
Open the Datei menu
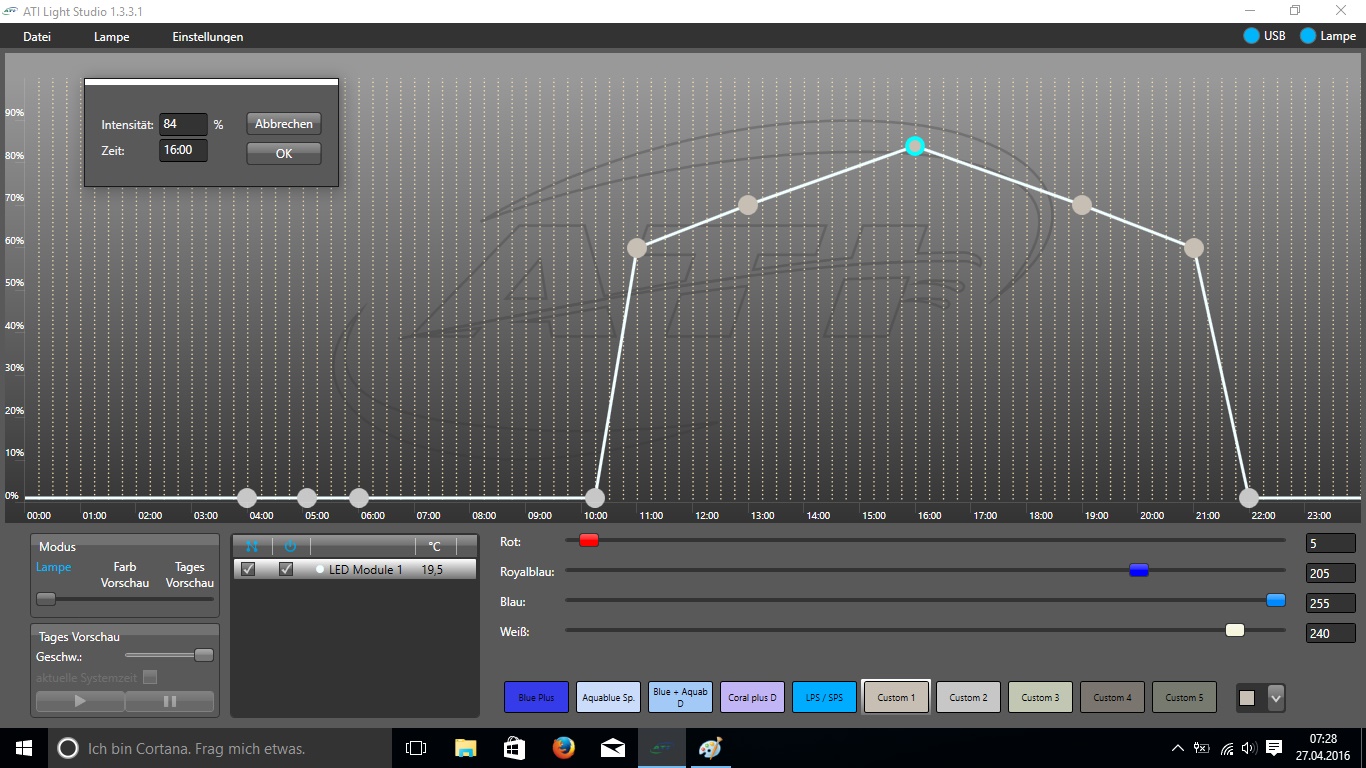click(37, 37)
